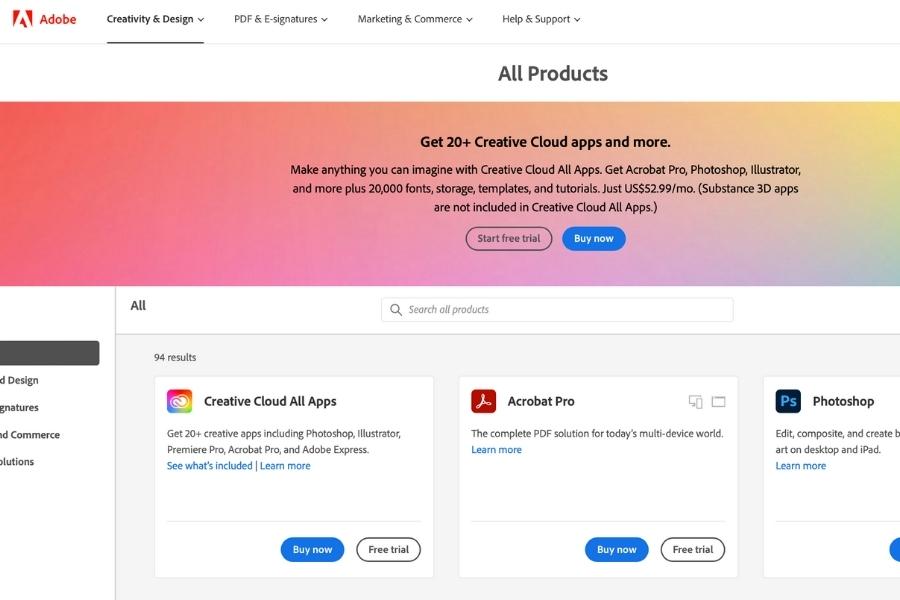Screen dimensions: 900x600
Task: Expand the Marketing & Commerce dropdown
Action: click(414, 18)
